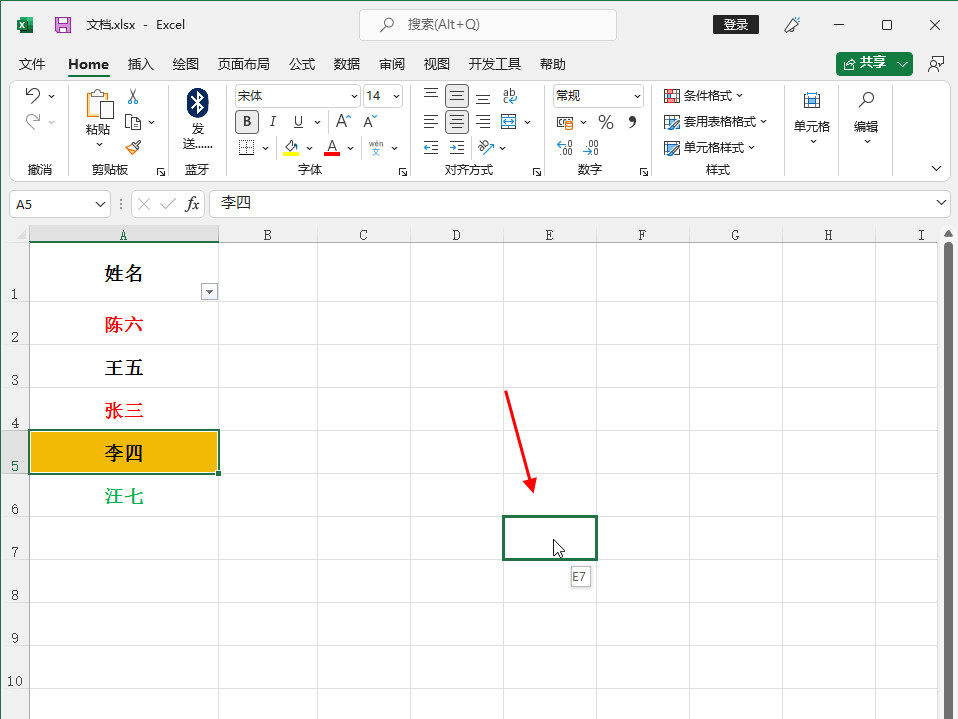The width and height of the screenshot is (958, 719).
Task: Switch to 页面布局 tab
Action: (243, 64)
